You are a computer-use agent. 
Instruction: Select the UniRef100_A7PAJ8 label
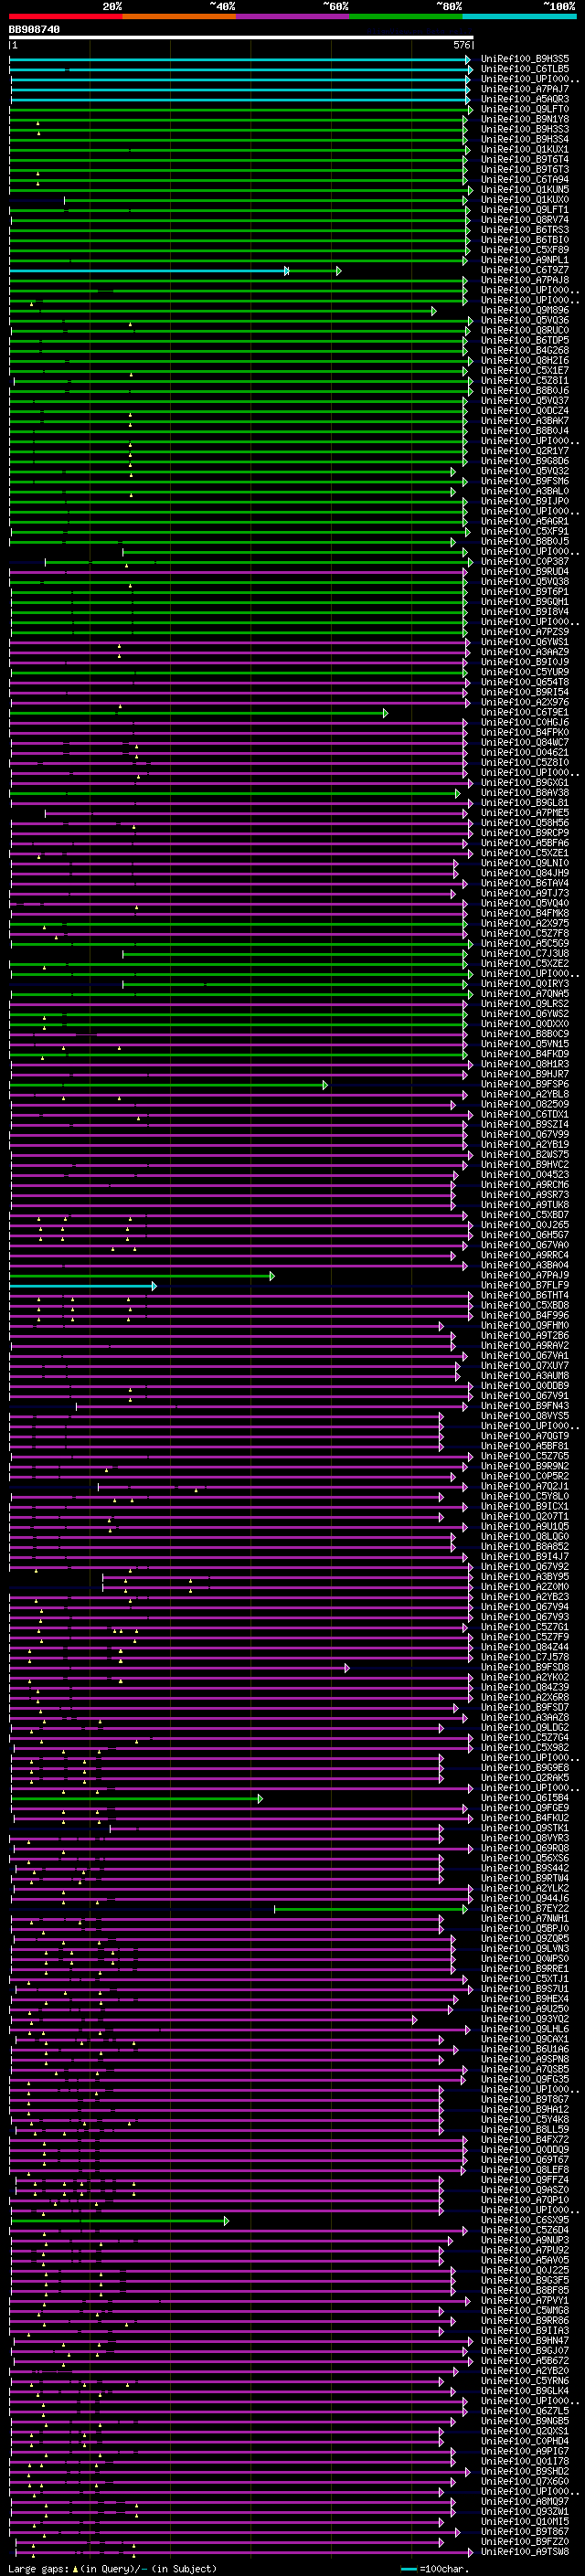click(x=525, y=280)
